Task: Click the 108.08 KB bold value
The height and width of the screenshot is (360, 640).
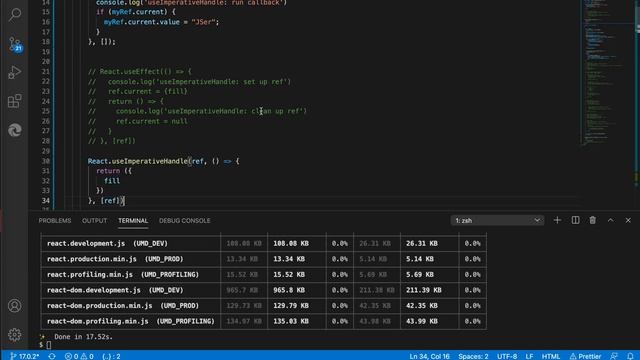Action: pyautogui.click(x=291, y=243)
